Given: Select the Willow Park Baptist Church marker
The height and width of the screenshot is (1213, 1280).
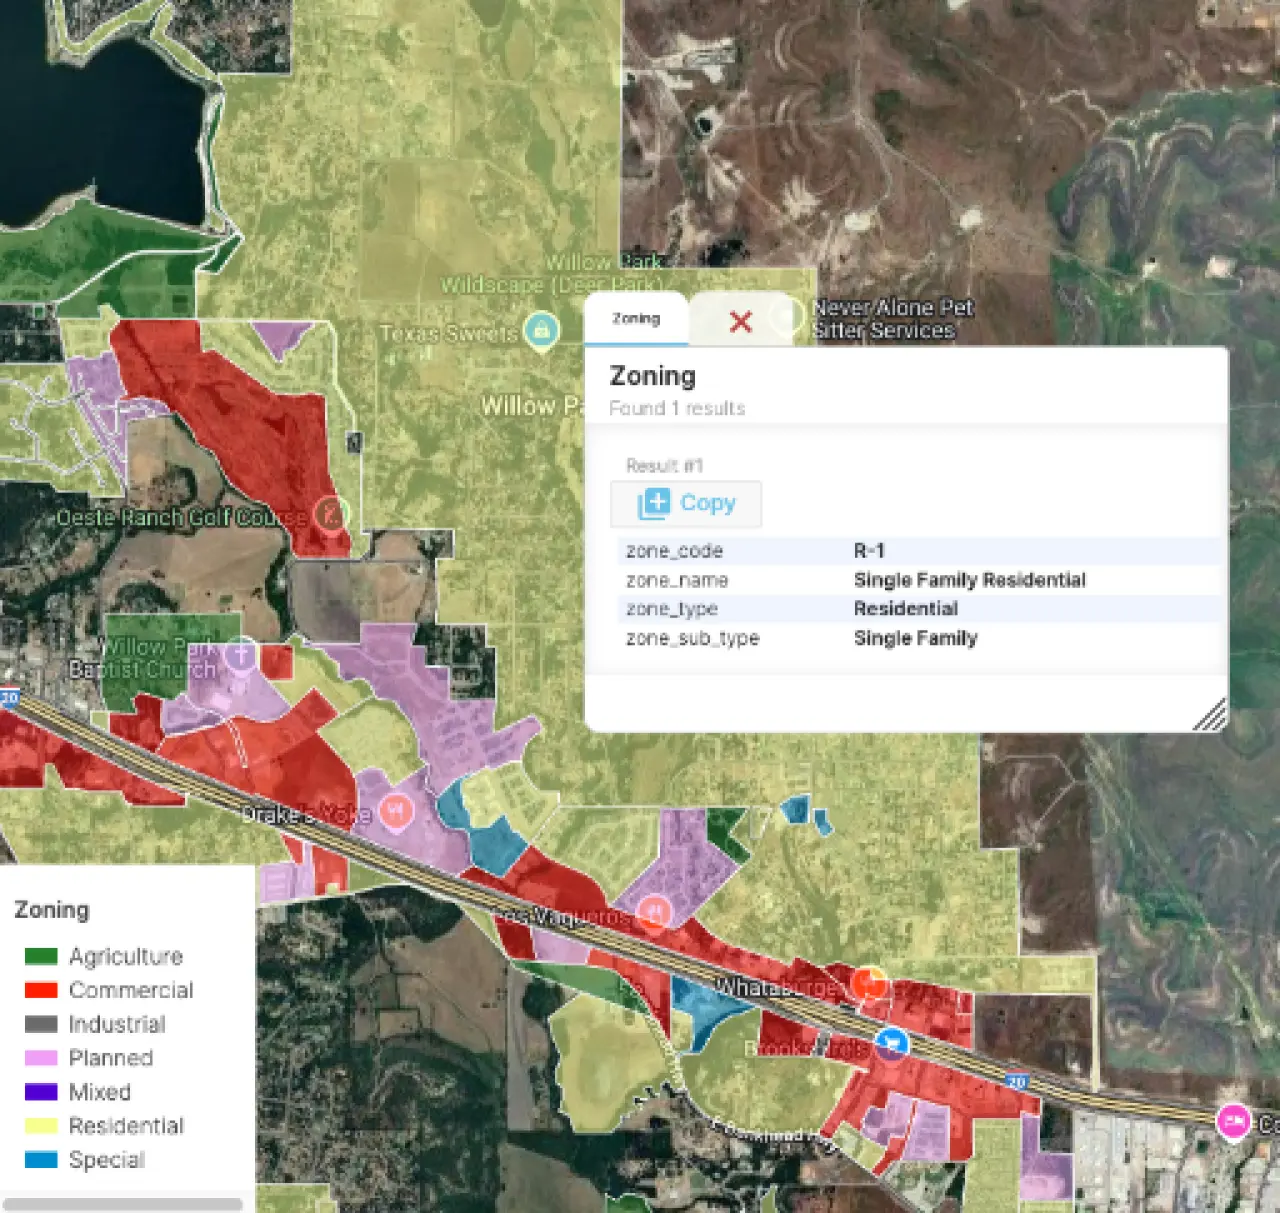Looking at the screenshot, I should coord(241,655).
